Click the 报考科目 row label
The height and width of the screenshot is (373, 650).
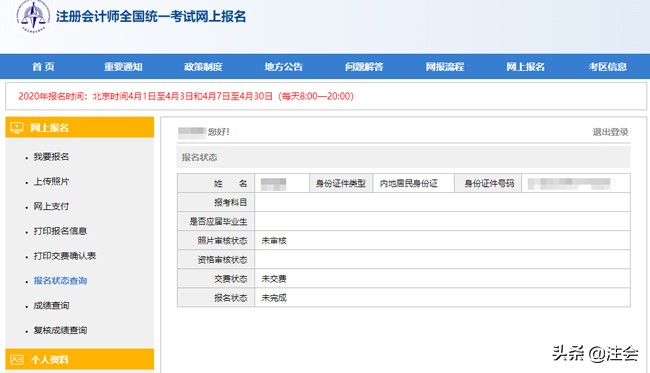[230, 202]
